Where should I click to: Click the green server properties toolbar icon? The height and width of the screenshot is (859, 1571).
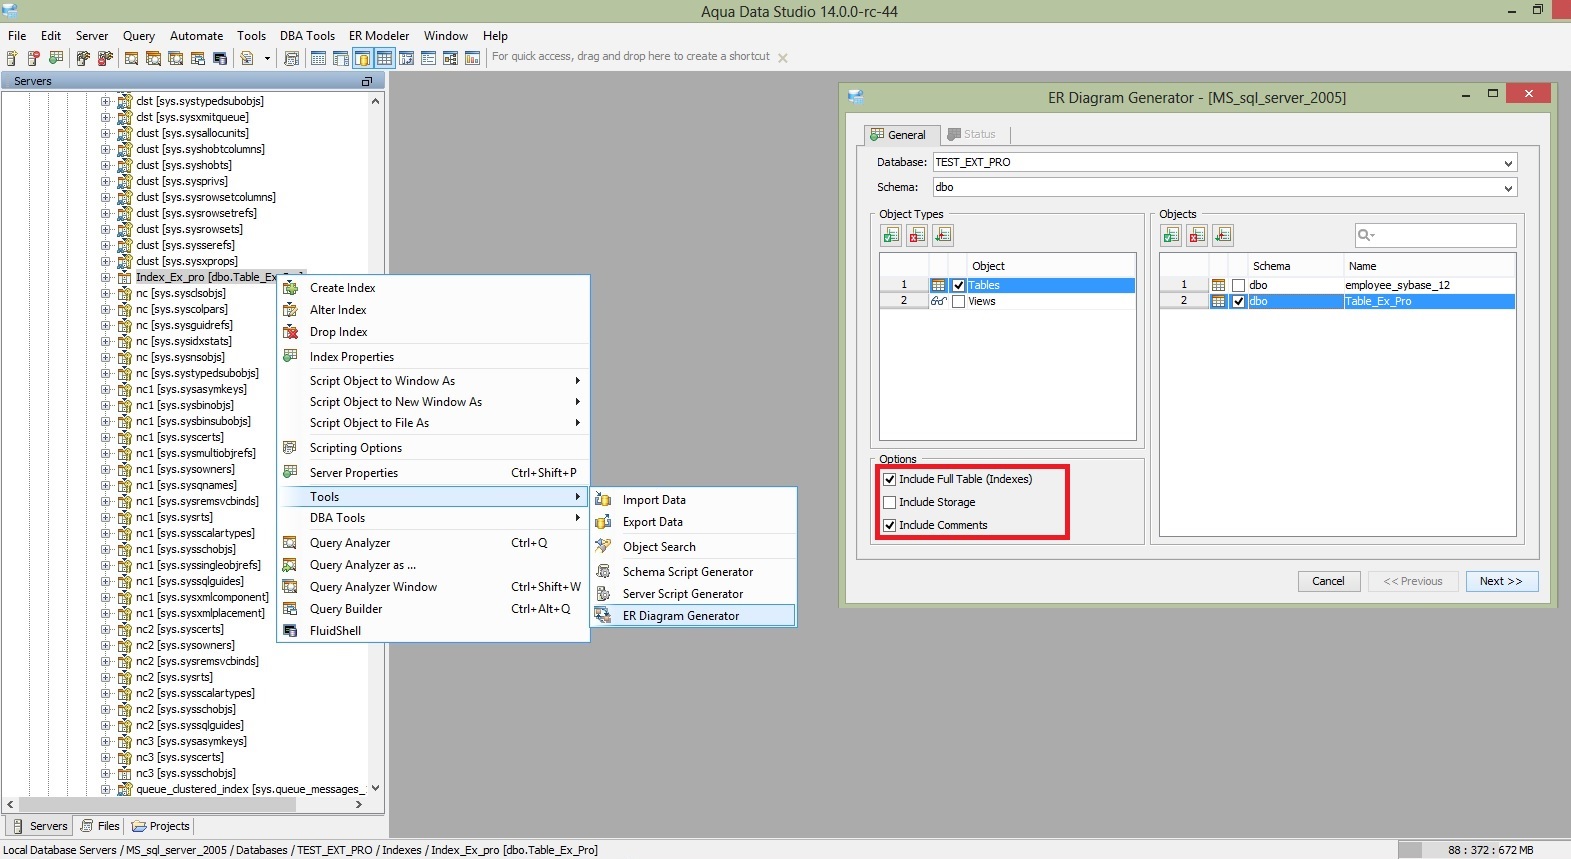(56, 58)
